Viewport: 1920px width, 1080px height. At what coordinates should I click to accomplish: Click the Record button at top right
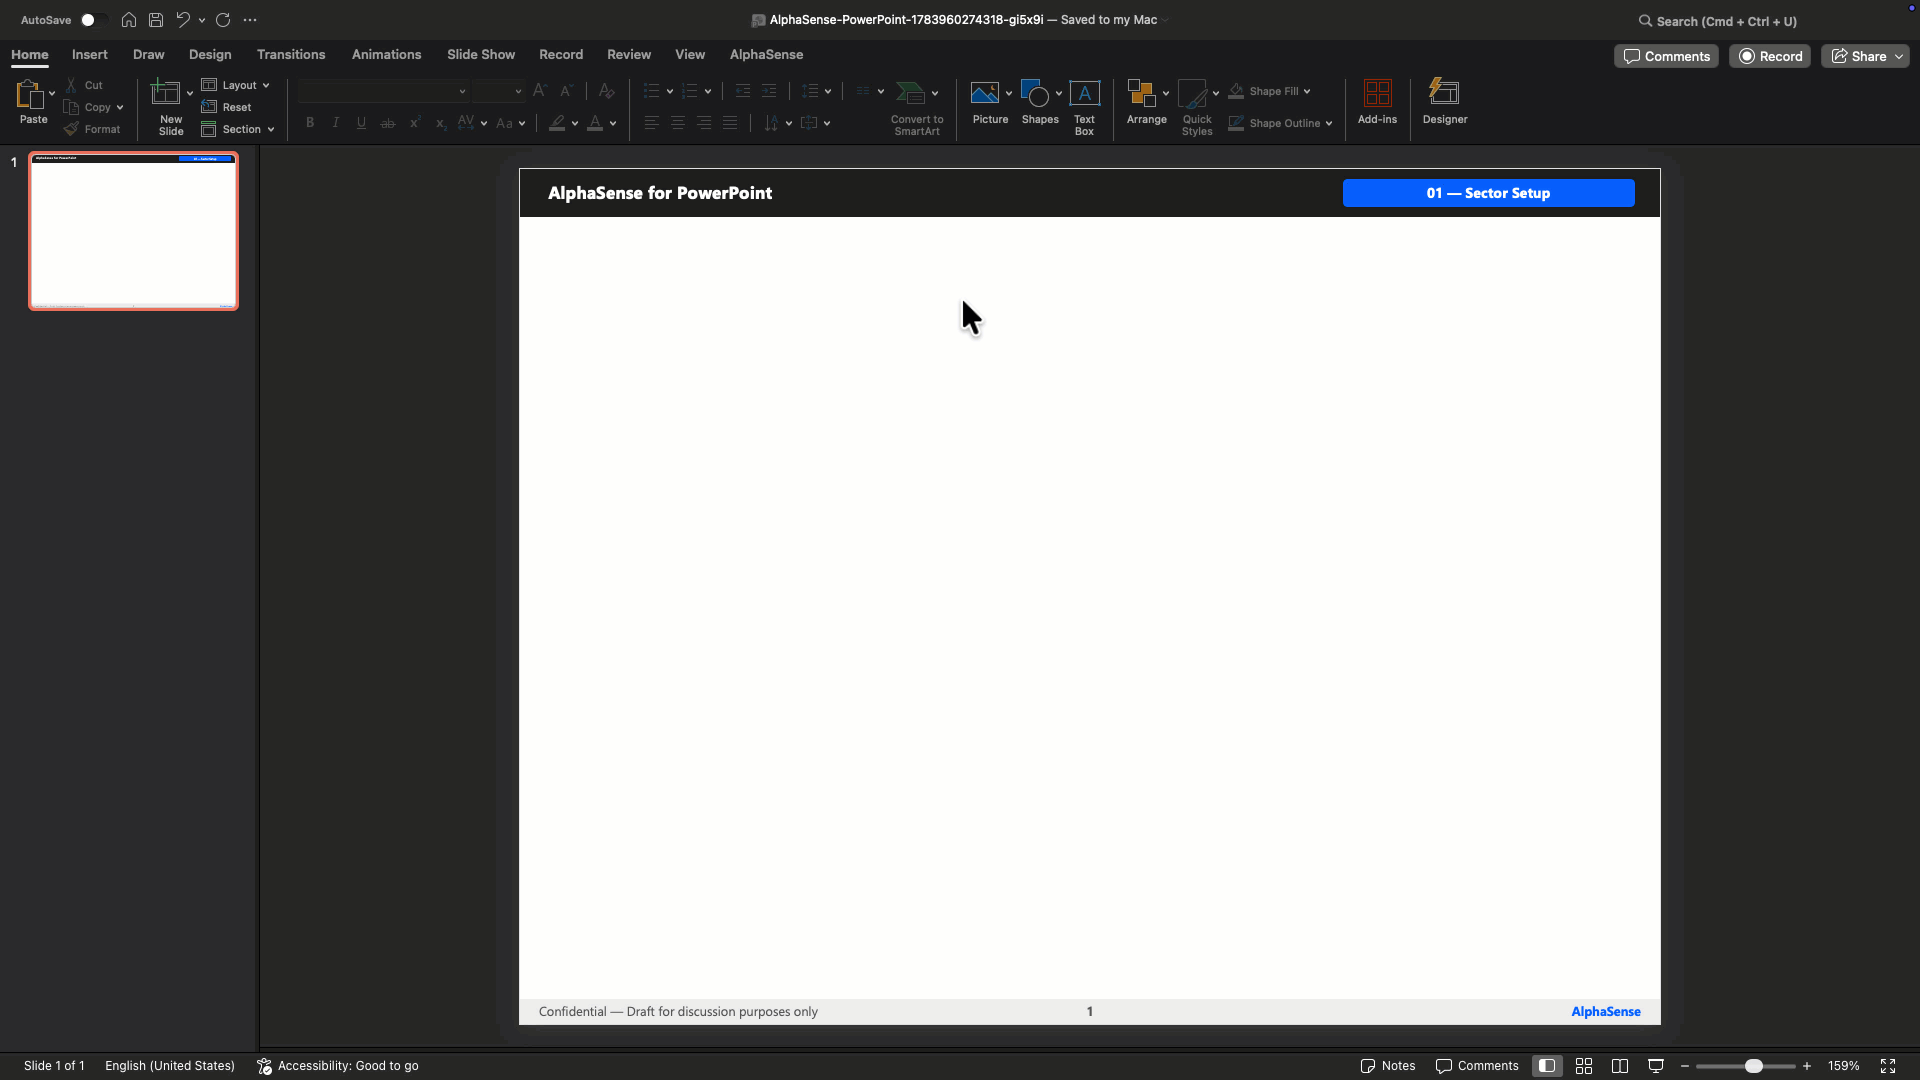[1770, 57]
